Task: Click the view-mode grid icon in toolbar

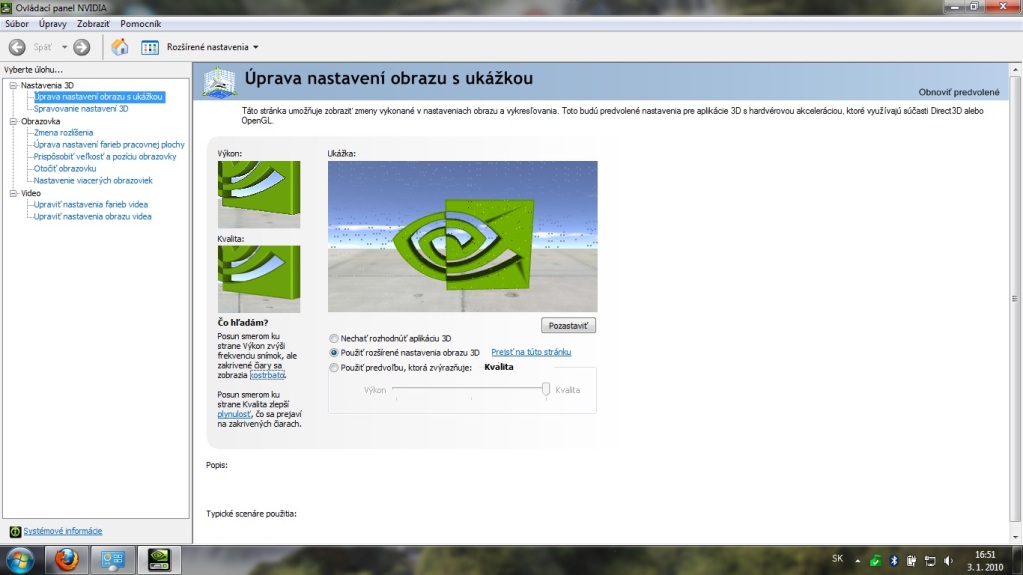Action: (x=150, y=47)
